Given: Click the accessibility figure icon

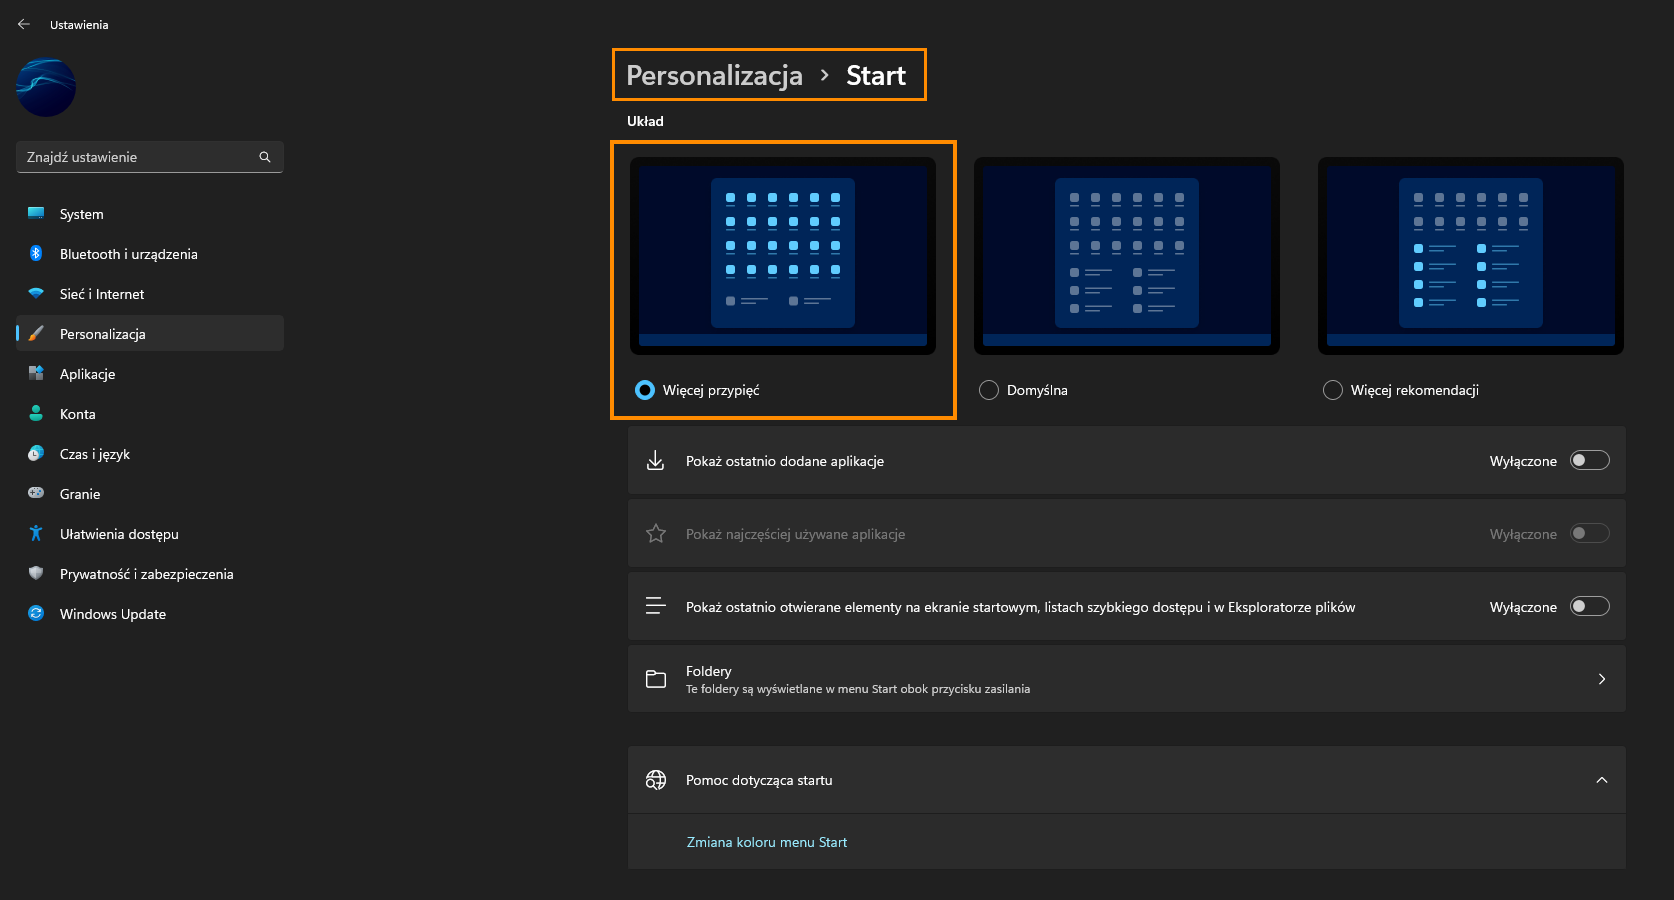Looking at the screenshot, I should (36, 533).
